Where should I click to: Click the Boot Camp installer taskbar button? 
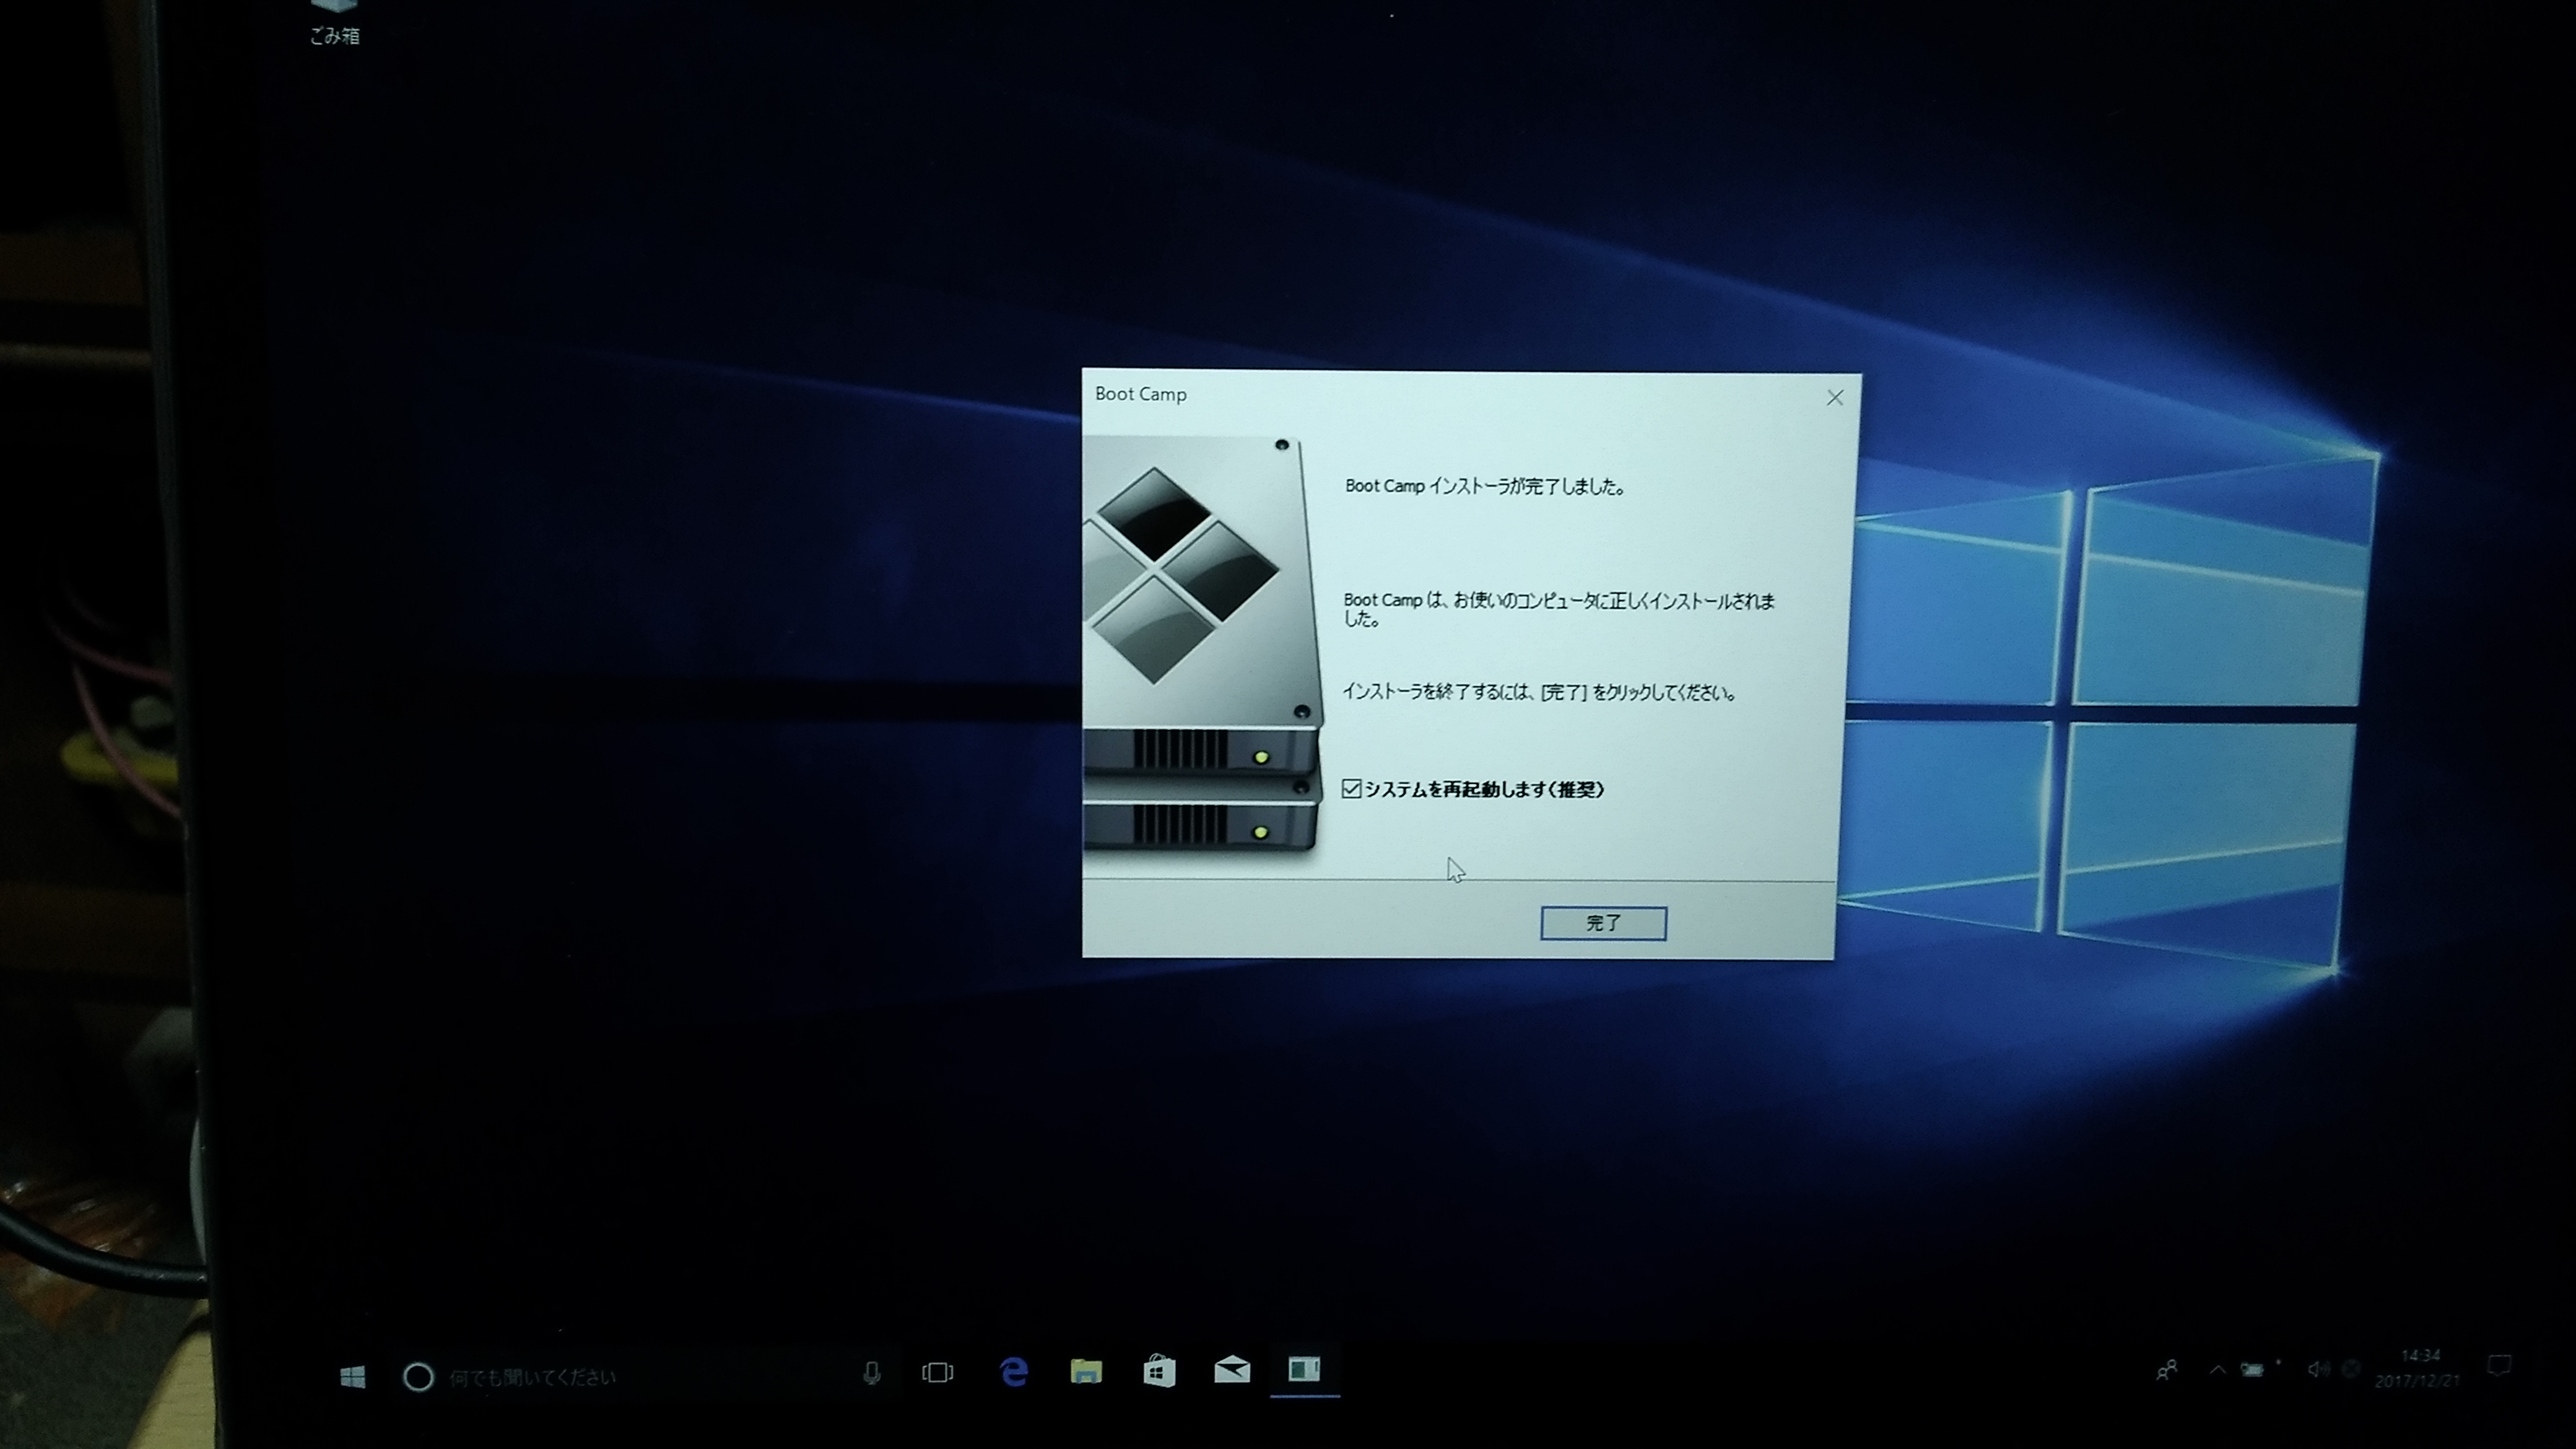pyautogui.click(x=1304, y=1370)
